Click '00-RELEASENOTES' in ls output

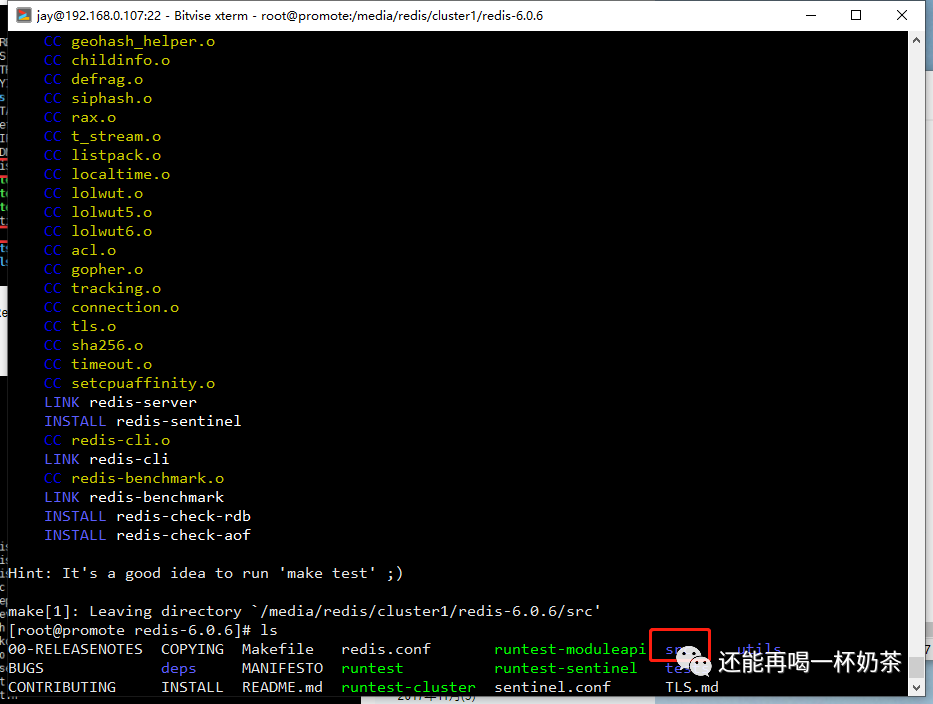(x=76, y=650)
